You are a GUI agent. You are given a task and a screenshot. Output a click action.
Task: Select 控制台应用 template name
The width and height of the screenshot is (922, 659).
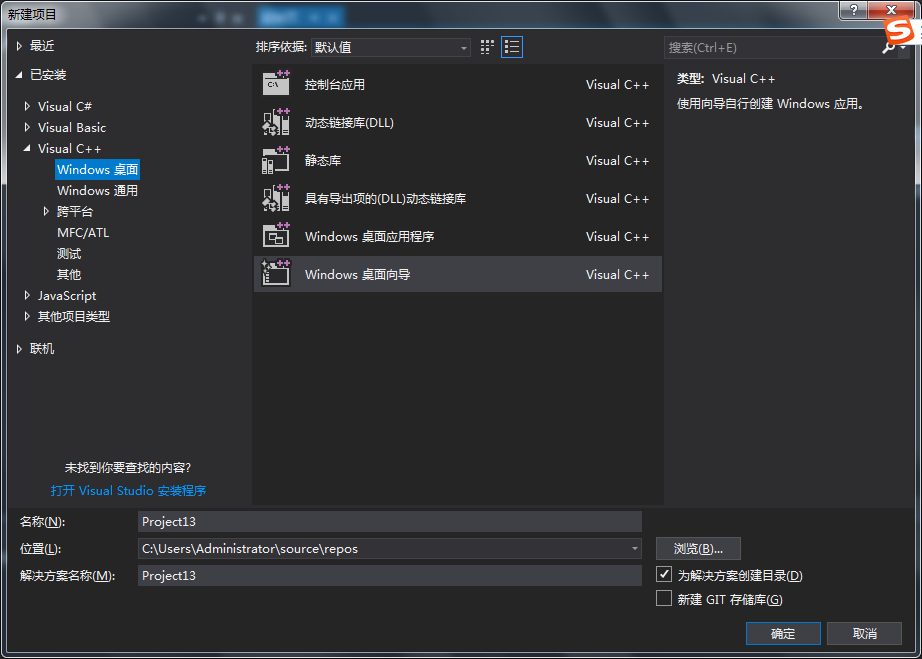coord(335,85)
